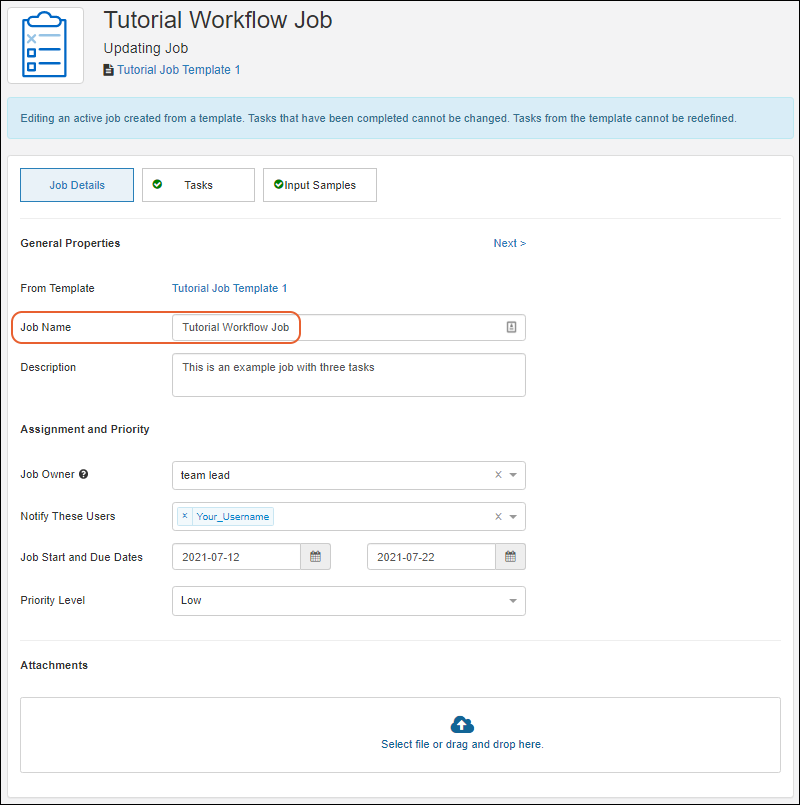Switch to the Input Samples tab
This screenshot has height=805, width=800.
click(320, 185)
